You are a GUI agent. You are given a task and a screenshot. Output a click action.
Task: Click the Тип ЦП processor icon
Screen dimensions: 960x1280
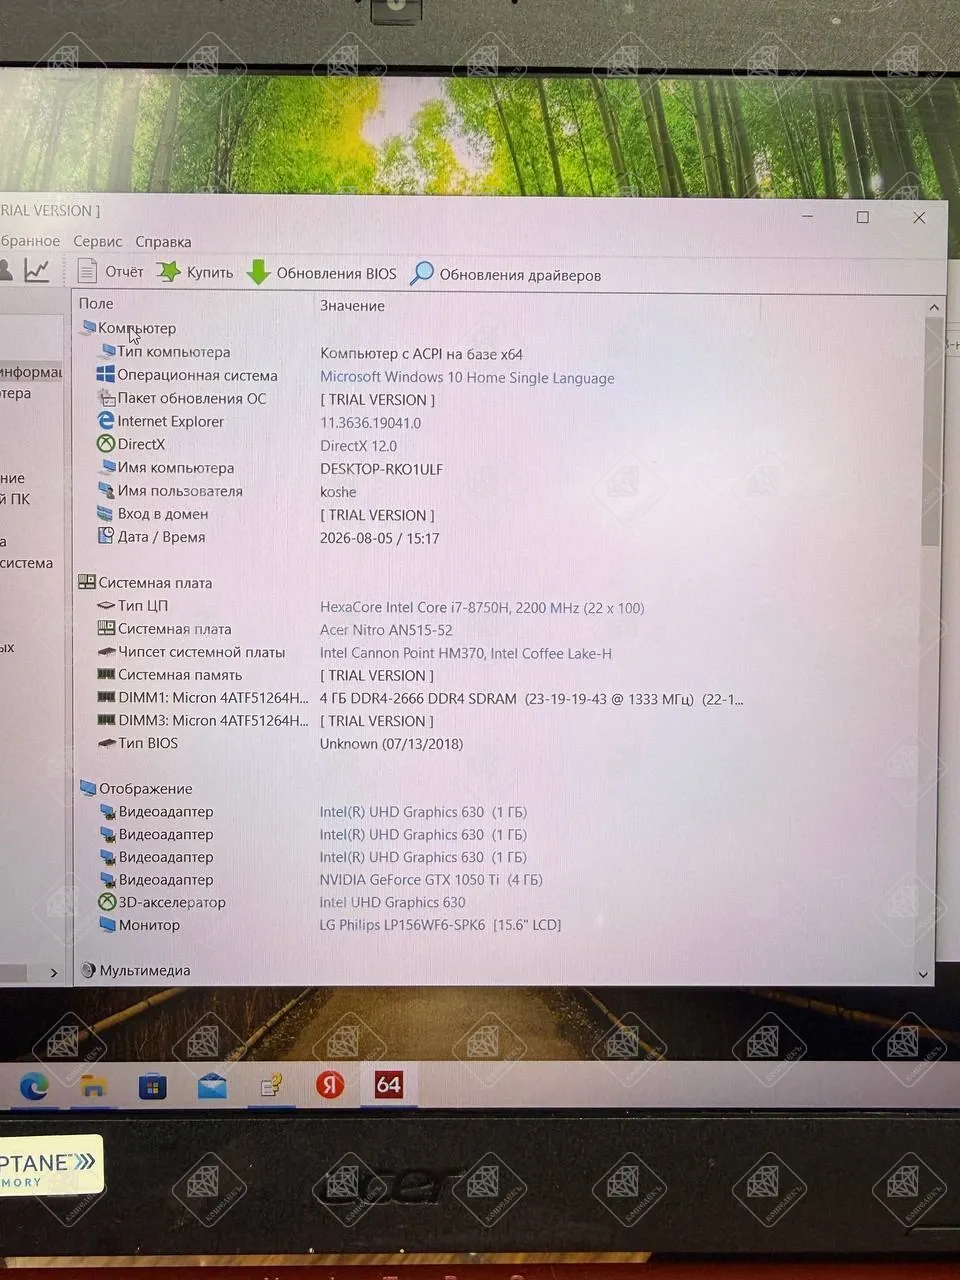[106, 605]
